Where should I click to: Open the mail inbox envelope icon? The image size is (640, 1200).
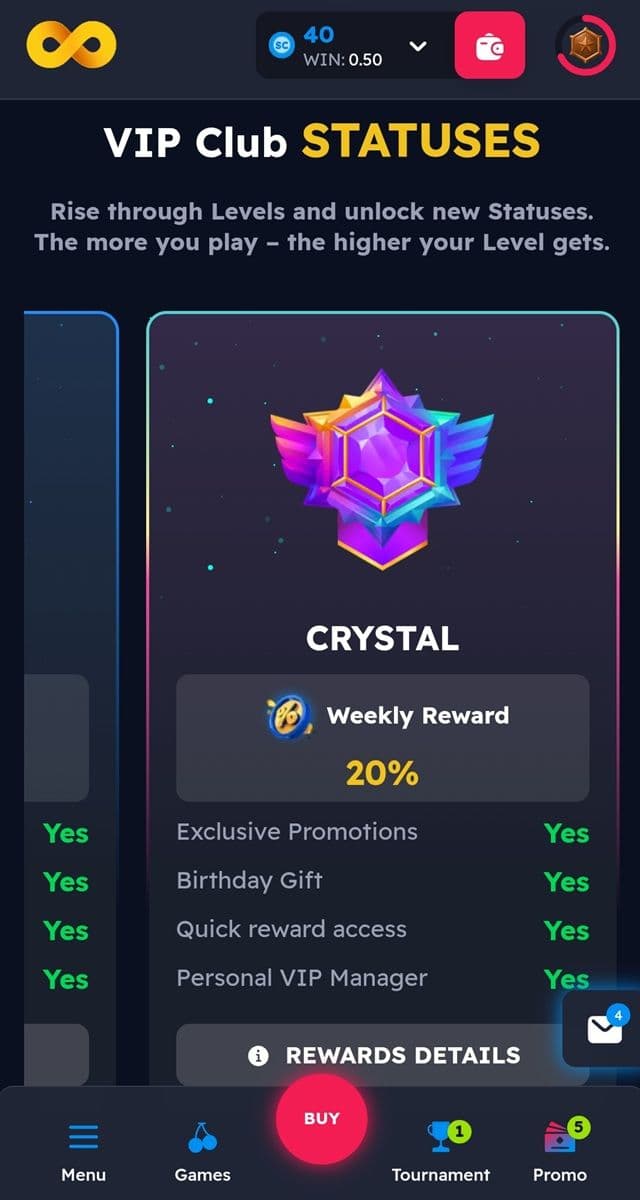pos(604,1029)
